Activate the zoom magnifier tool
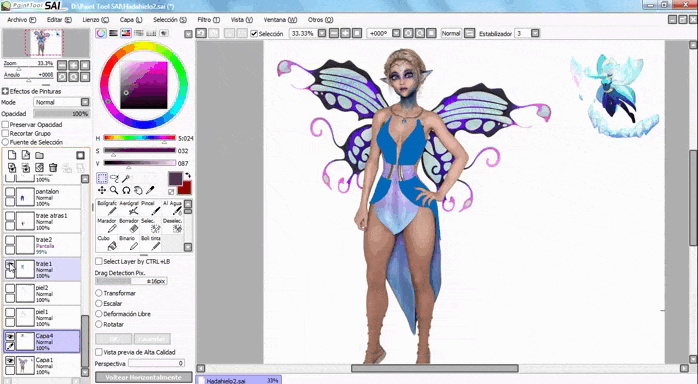 point(114,190)
